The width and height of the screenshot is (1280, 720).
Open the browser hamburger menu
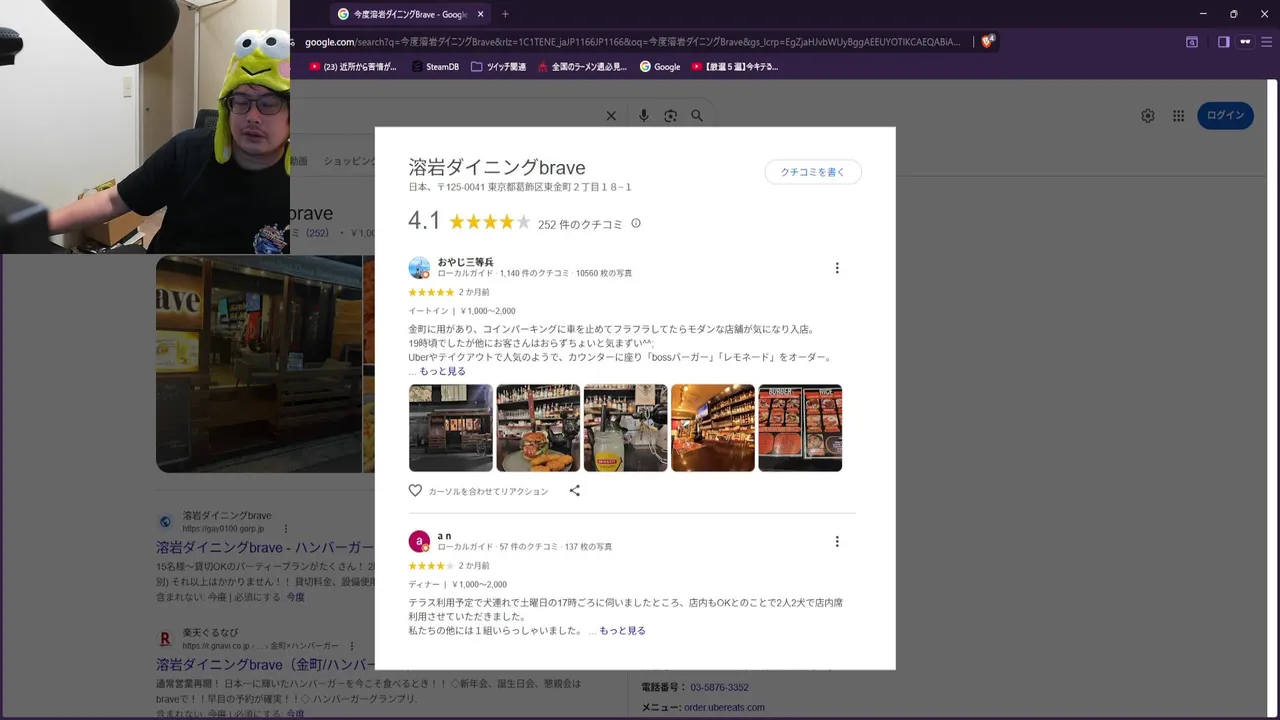(1267, 42)
